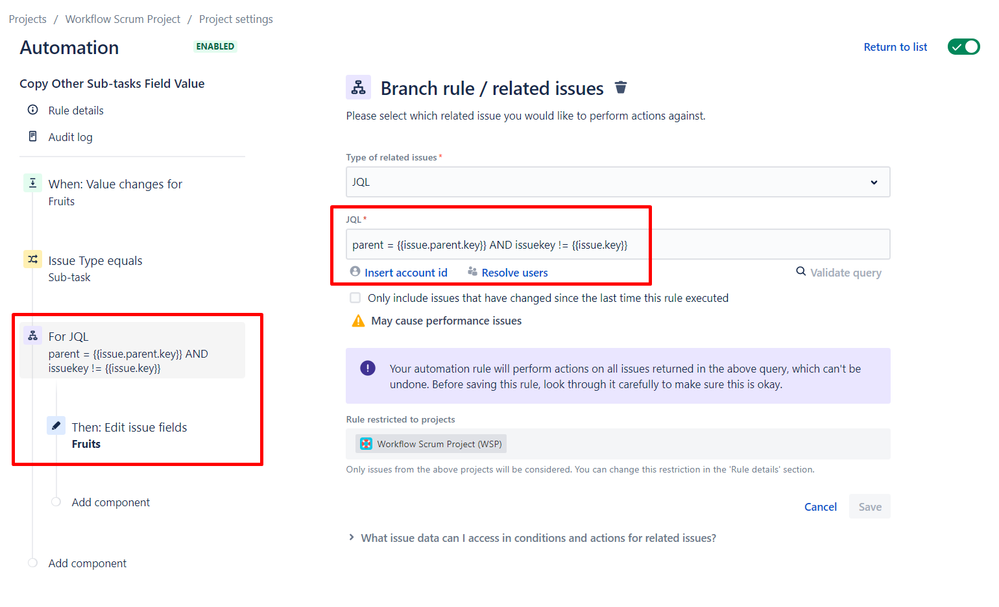
Task: Click the 'Return to list' link
Action: pos(895,46)
